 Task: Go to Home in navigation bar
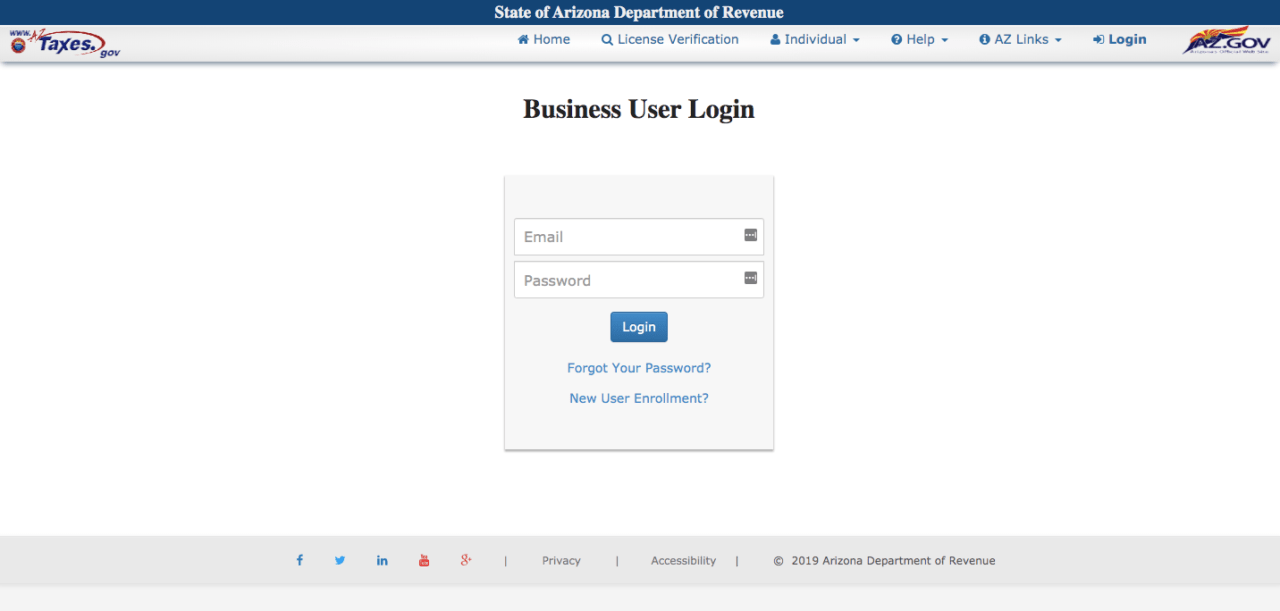(x=544, y=40)
